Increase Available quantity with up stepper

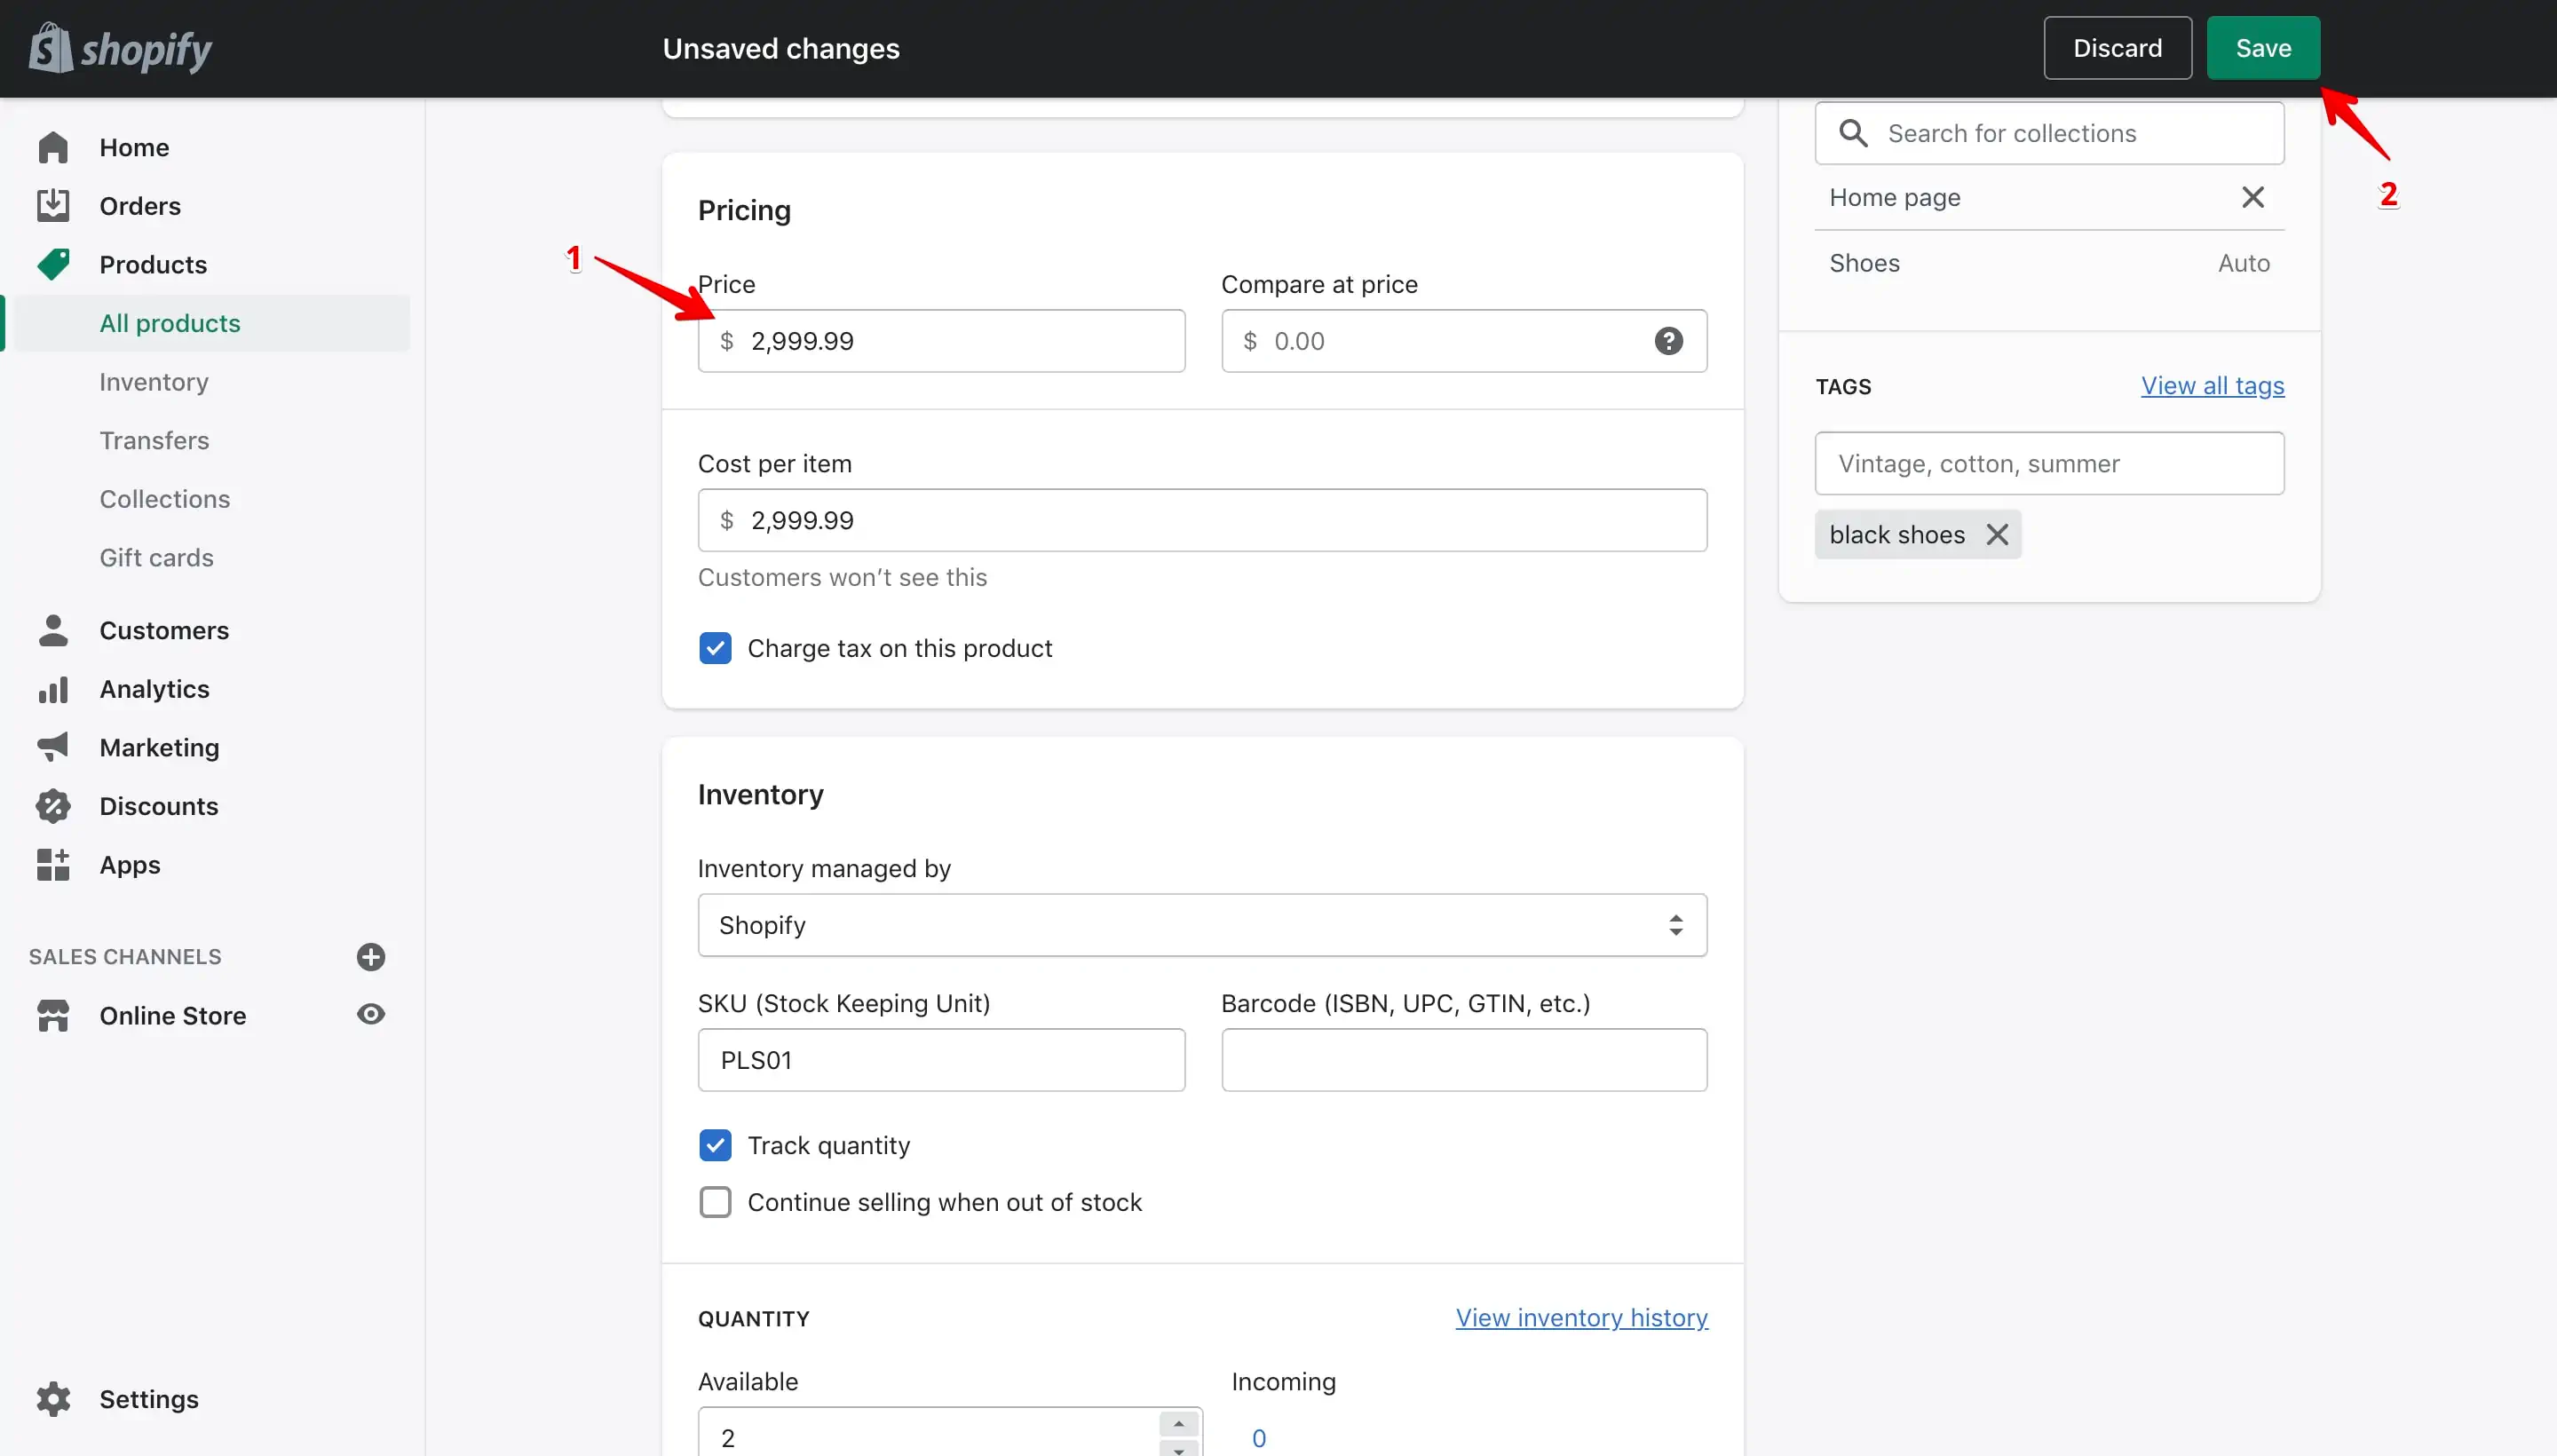(1179, 1424)
